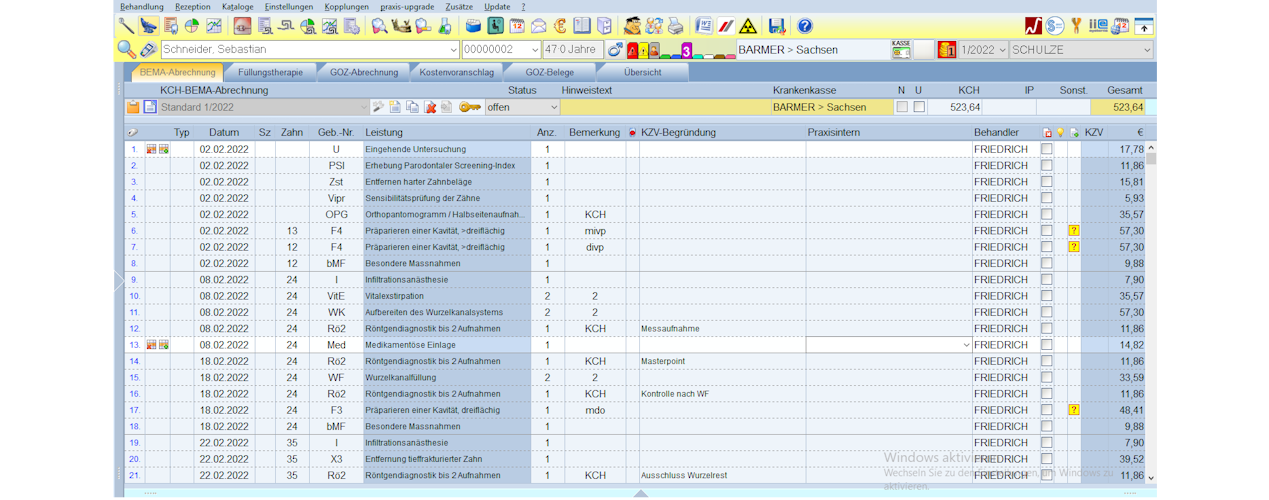Click the red X delete billing icon

(430, 107)
